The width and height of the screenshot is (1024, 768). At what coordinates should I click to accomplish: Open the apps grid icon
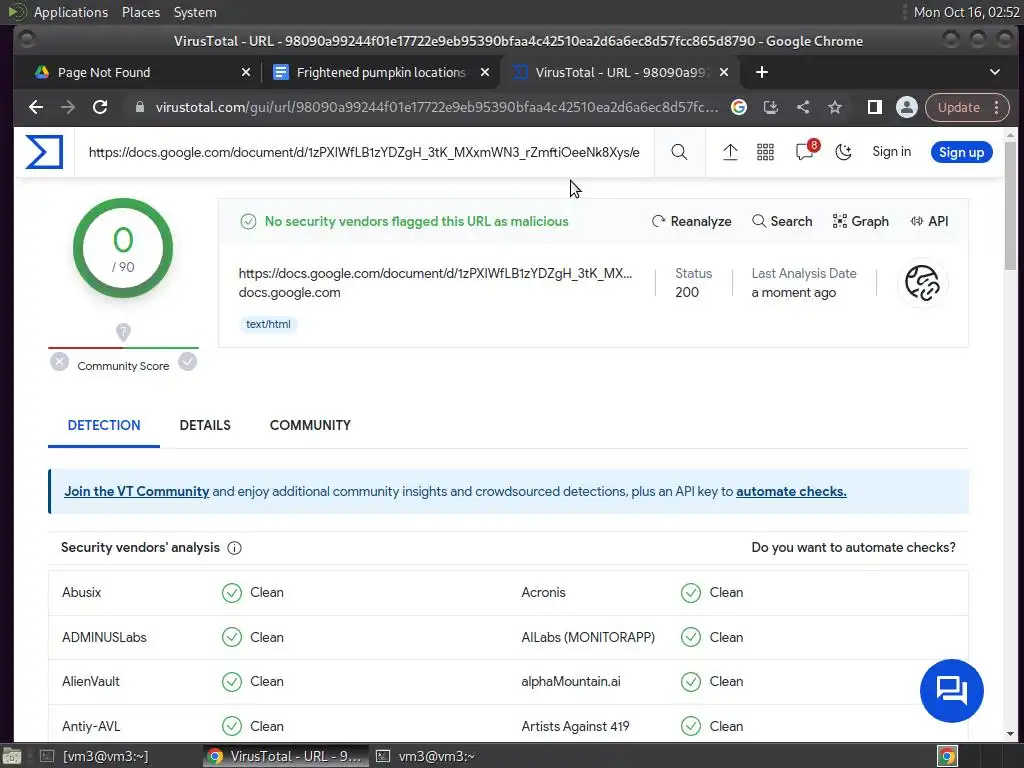[765, 152]
